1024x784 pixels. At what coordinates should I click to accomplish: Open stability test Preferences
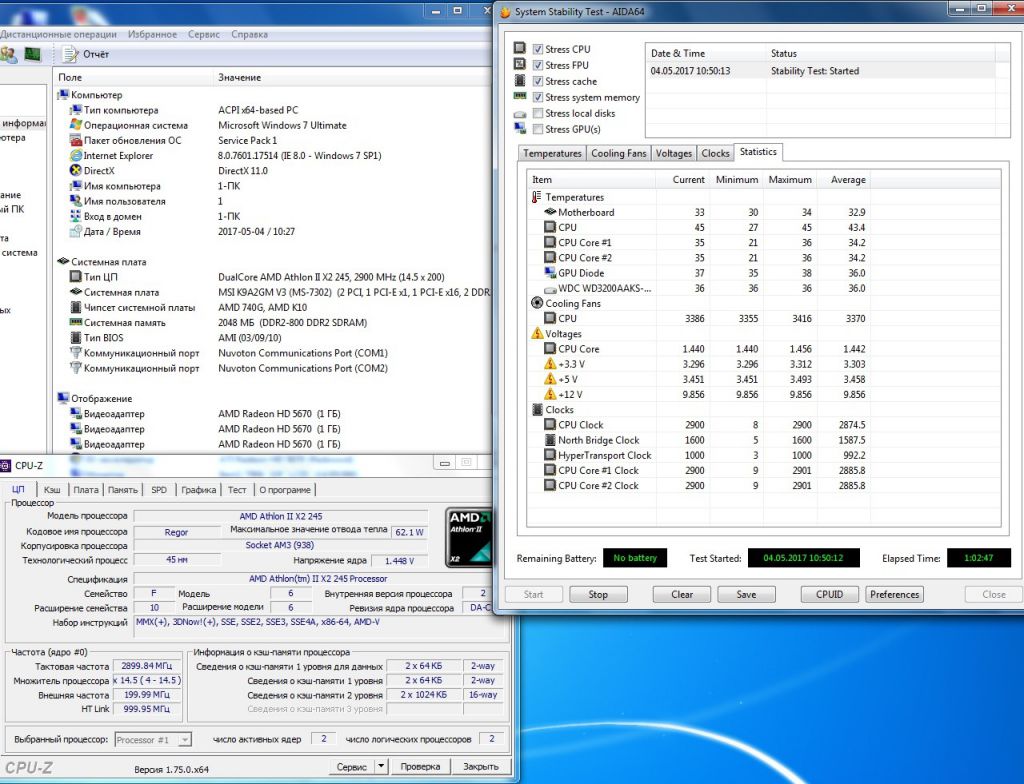[894, 595]
